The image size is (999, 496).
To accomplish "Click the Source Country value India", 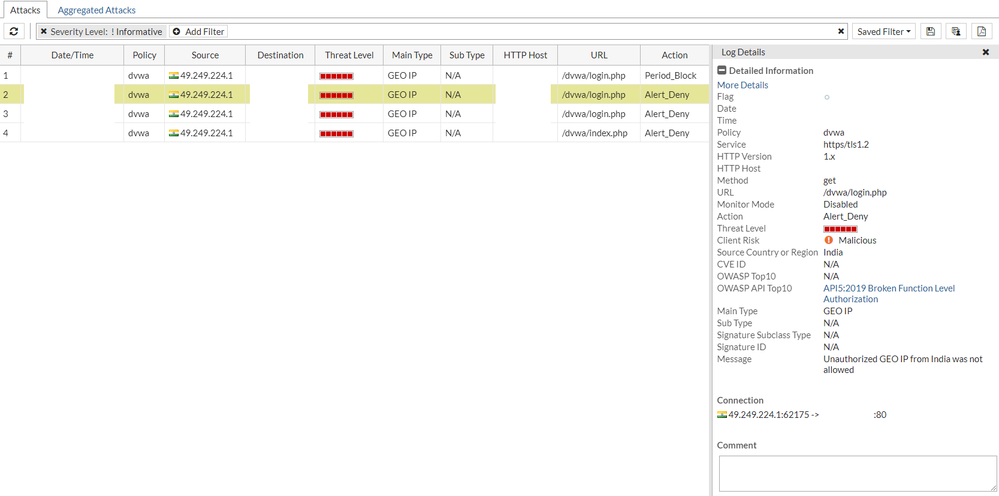I will (833, 252).
